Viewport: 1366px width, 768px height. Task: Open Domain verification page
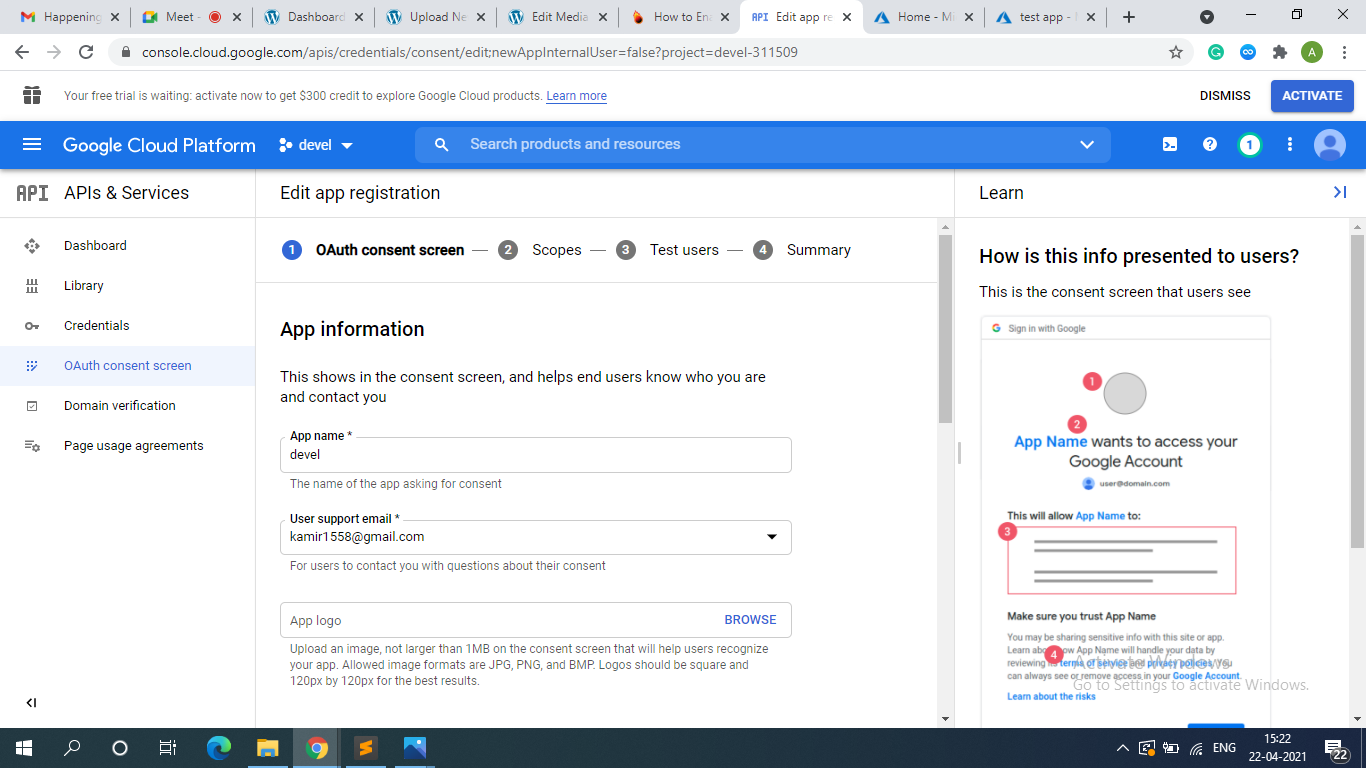click(119, 406)
